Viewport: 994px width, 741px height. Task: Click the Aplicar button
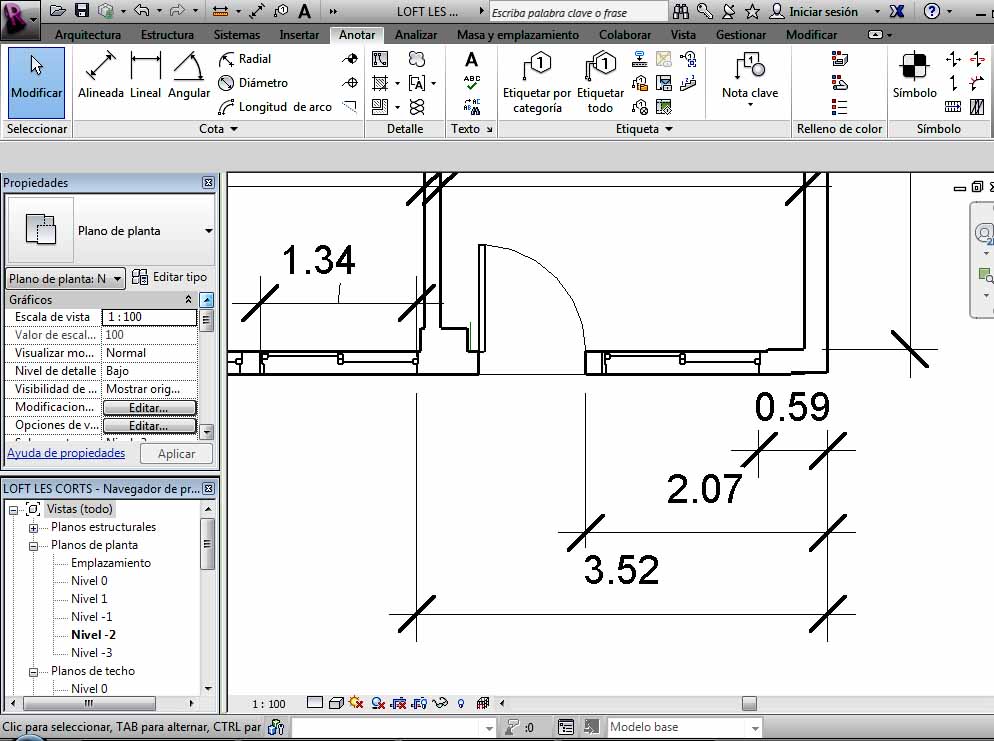176,454
